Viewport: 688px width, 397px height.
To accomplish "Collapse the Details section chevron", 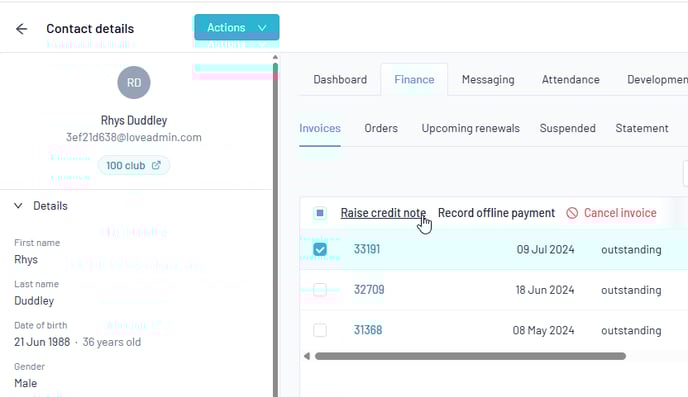I will pyautogui.click(x=18, y=206).
